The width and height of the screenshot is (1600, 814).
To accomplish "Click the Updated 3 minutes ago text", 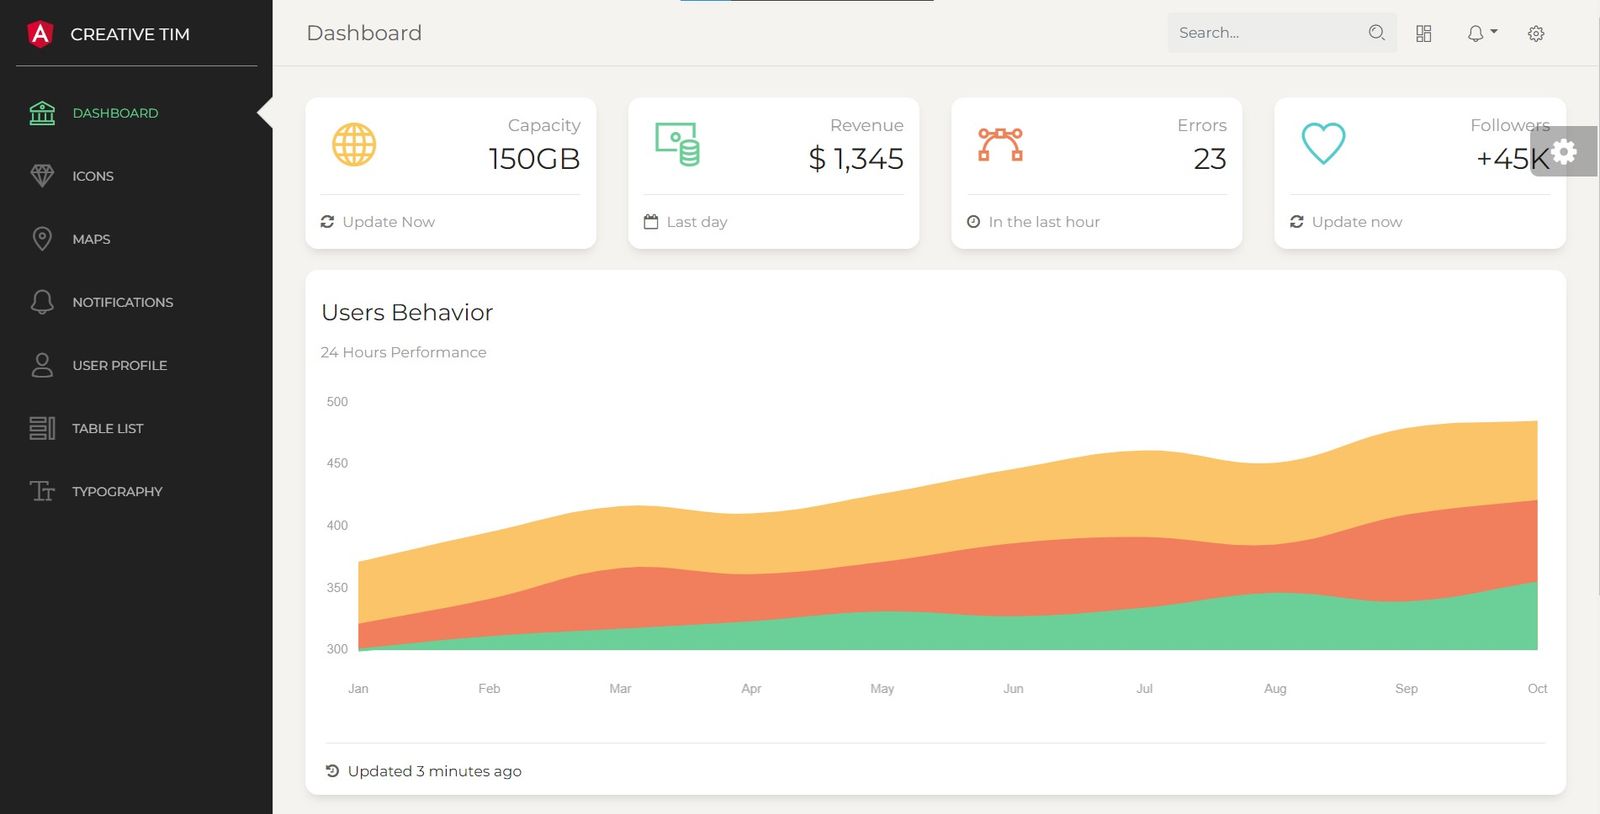I will [x=435, y=771].
